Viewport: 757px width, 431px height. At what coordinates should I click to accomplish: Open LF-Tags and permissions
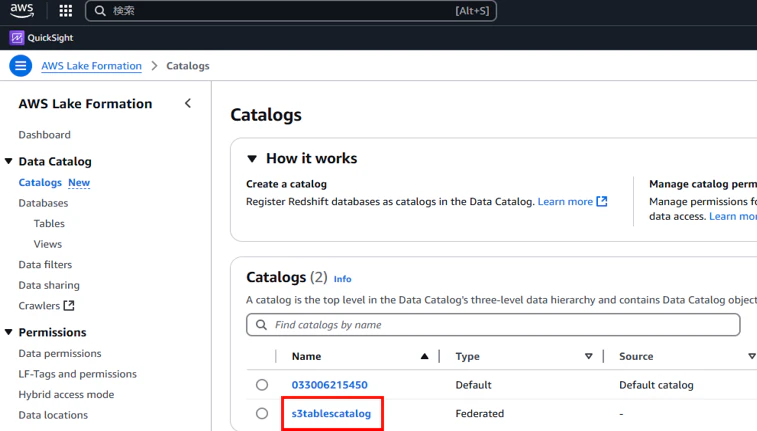(x=78, y=374)
